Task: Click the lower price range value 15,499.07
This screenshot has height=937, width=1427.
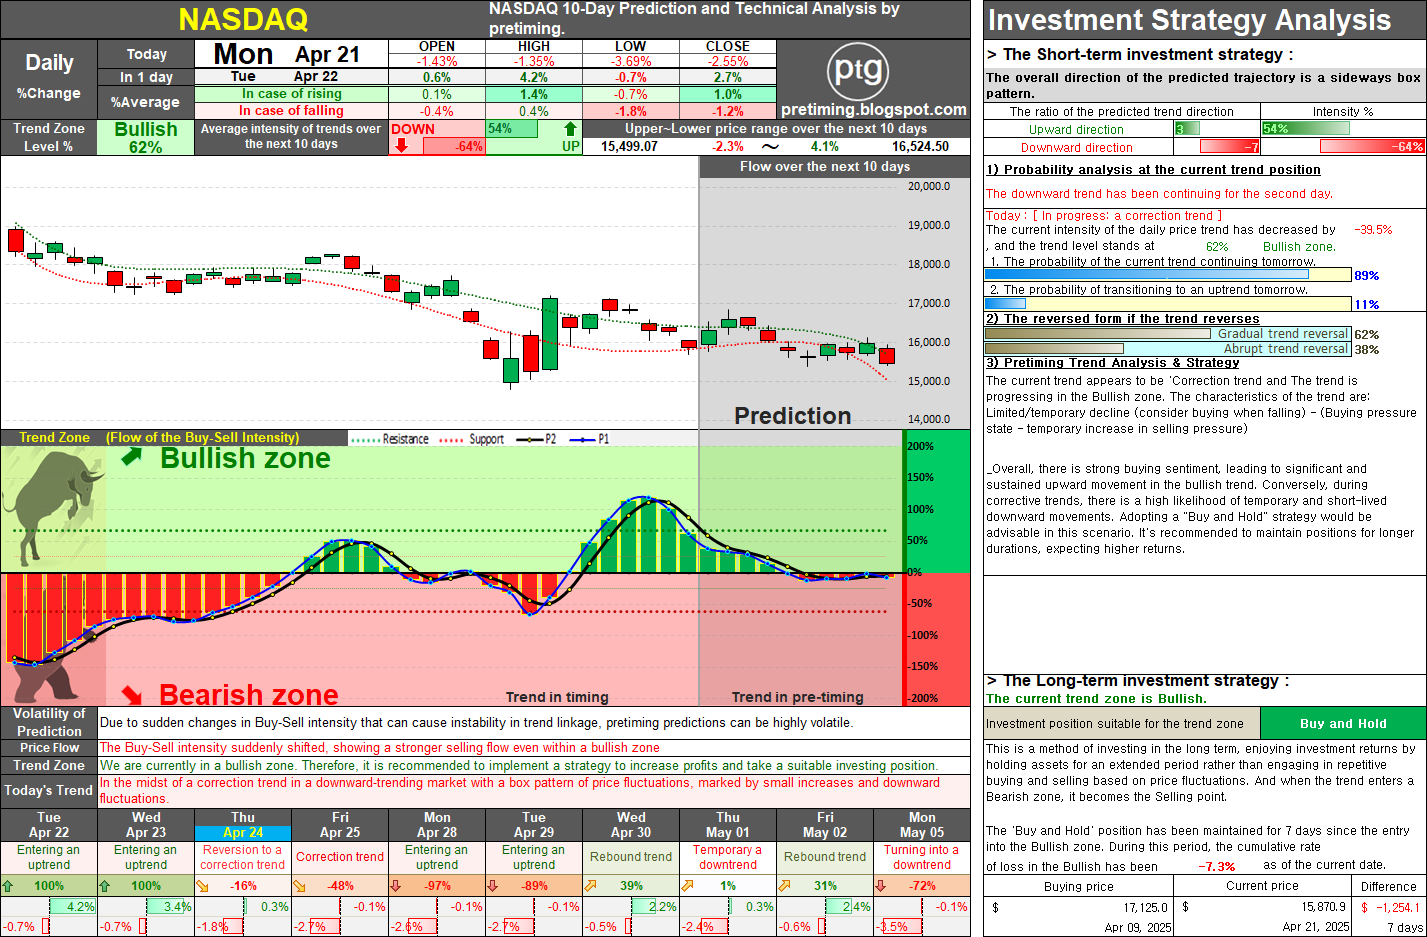Action: [x=629, y=146]
